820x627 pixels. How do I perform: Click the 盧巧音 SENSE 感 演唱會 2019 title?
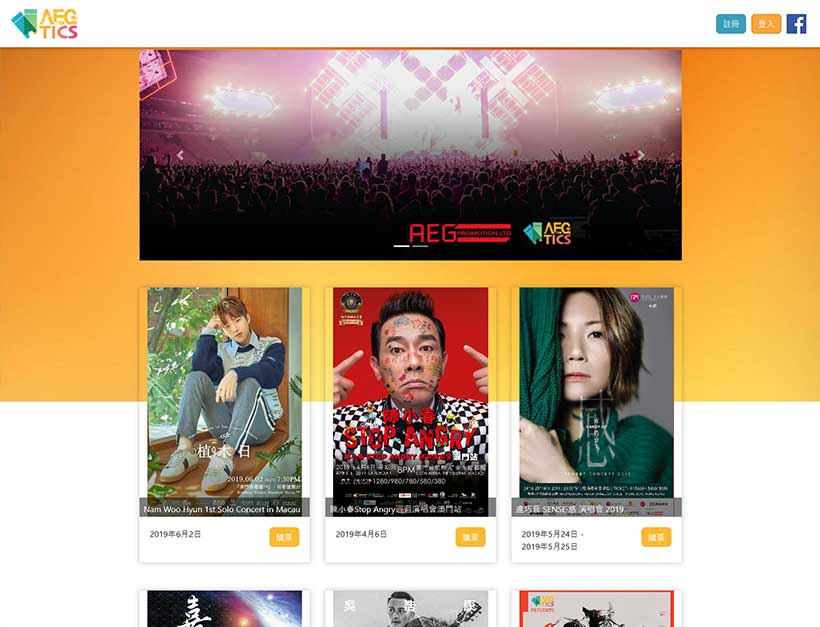(570, 509)
